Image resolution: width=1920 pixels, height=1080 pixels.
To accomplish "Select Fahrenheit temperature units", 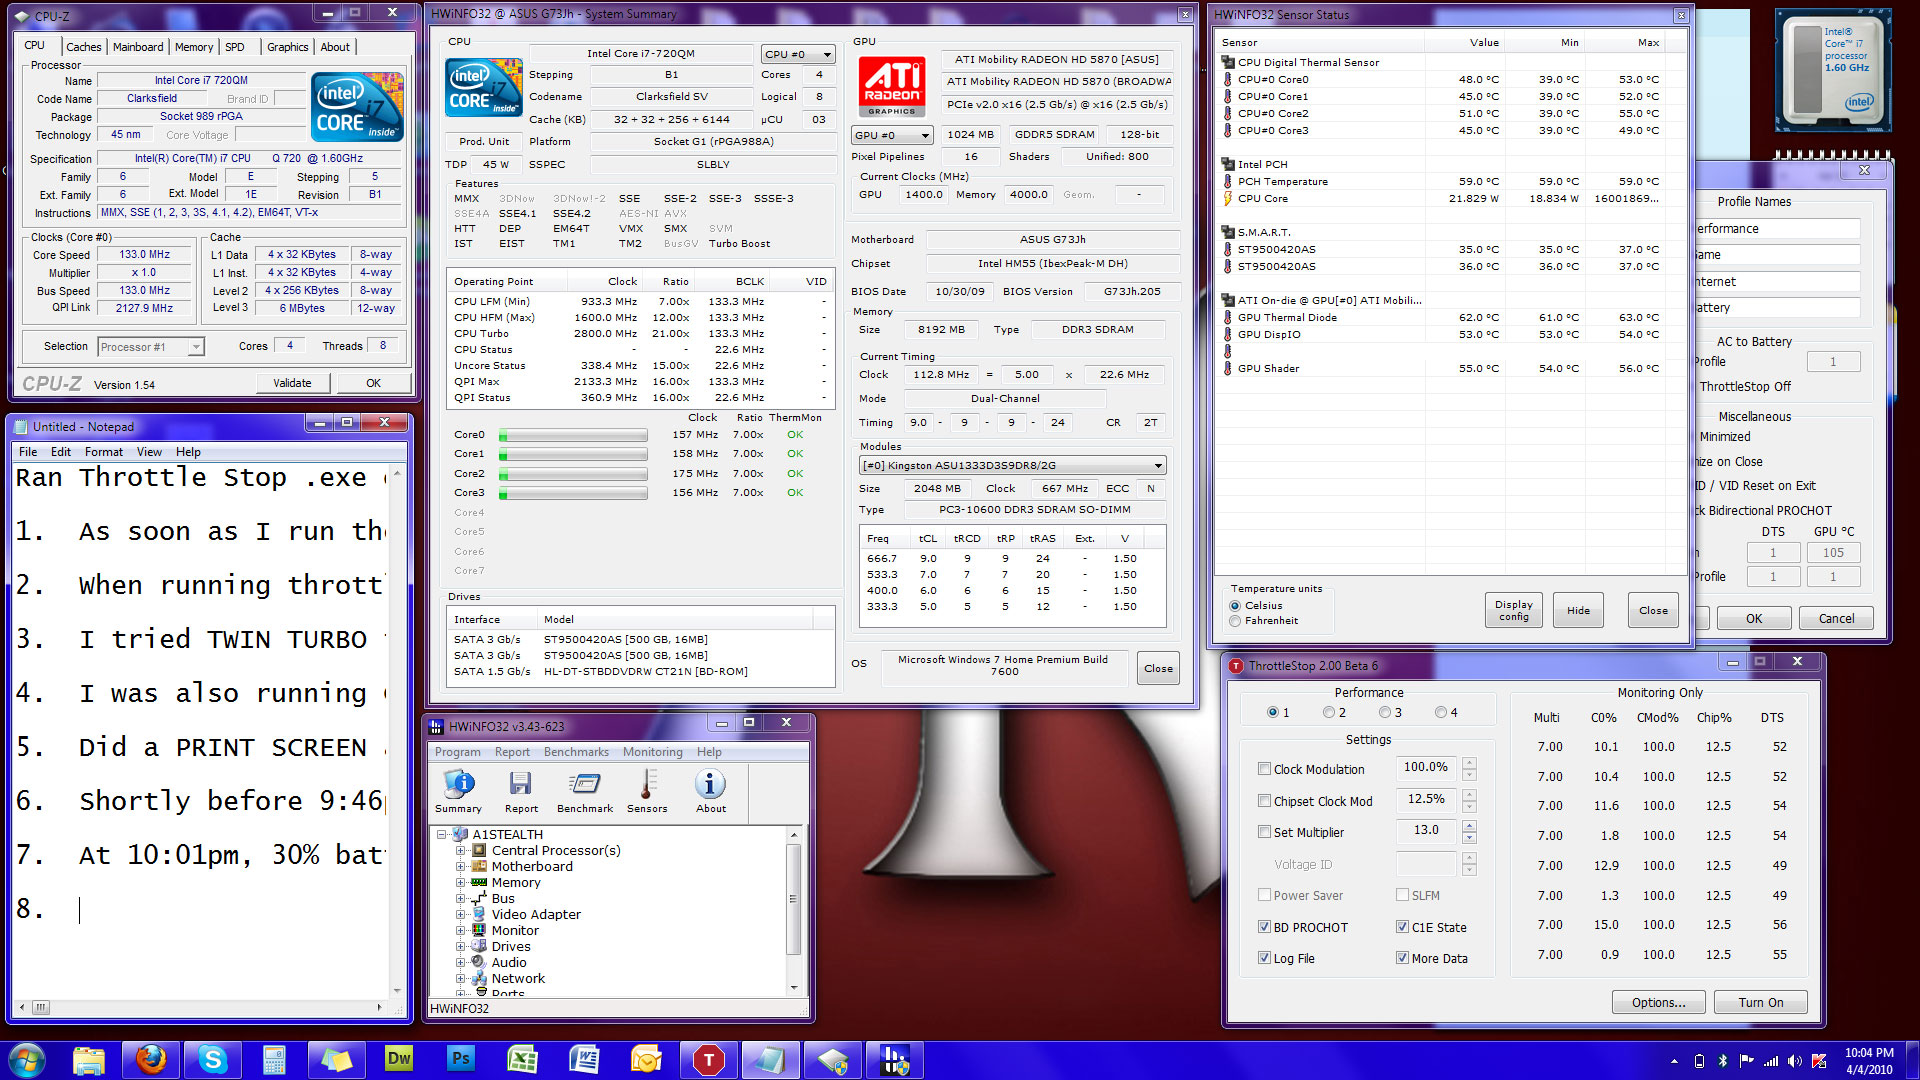I will tap(1236, 621).
